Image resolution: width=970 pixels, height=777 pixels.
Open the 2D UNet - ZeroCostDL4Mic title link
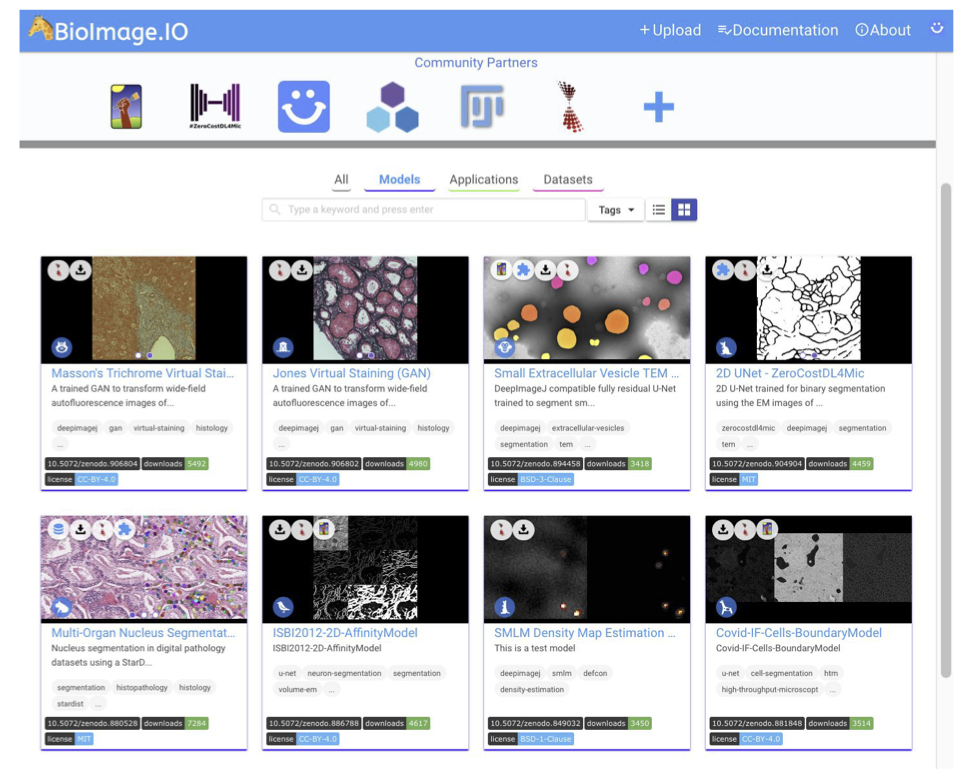[790, 373]
